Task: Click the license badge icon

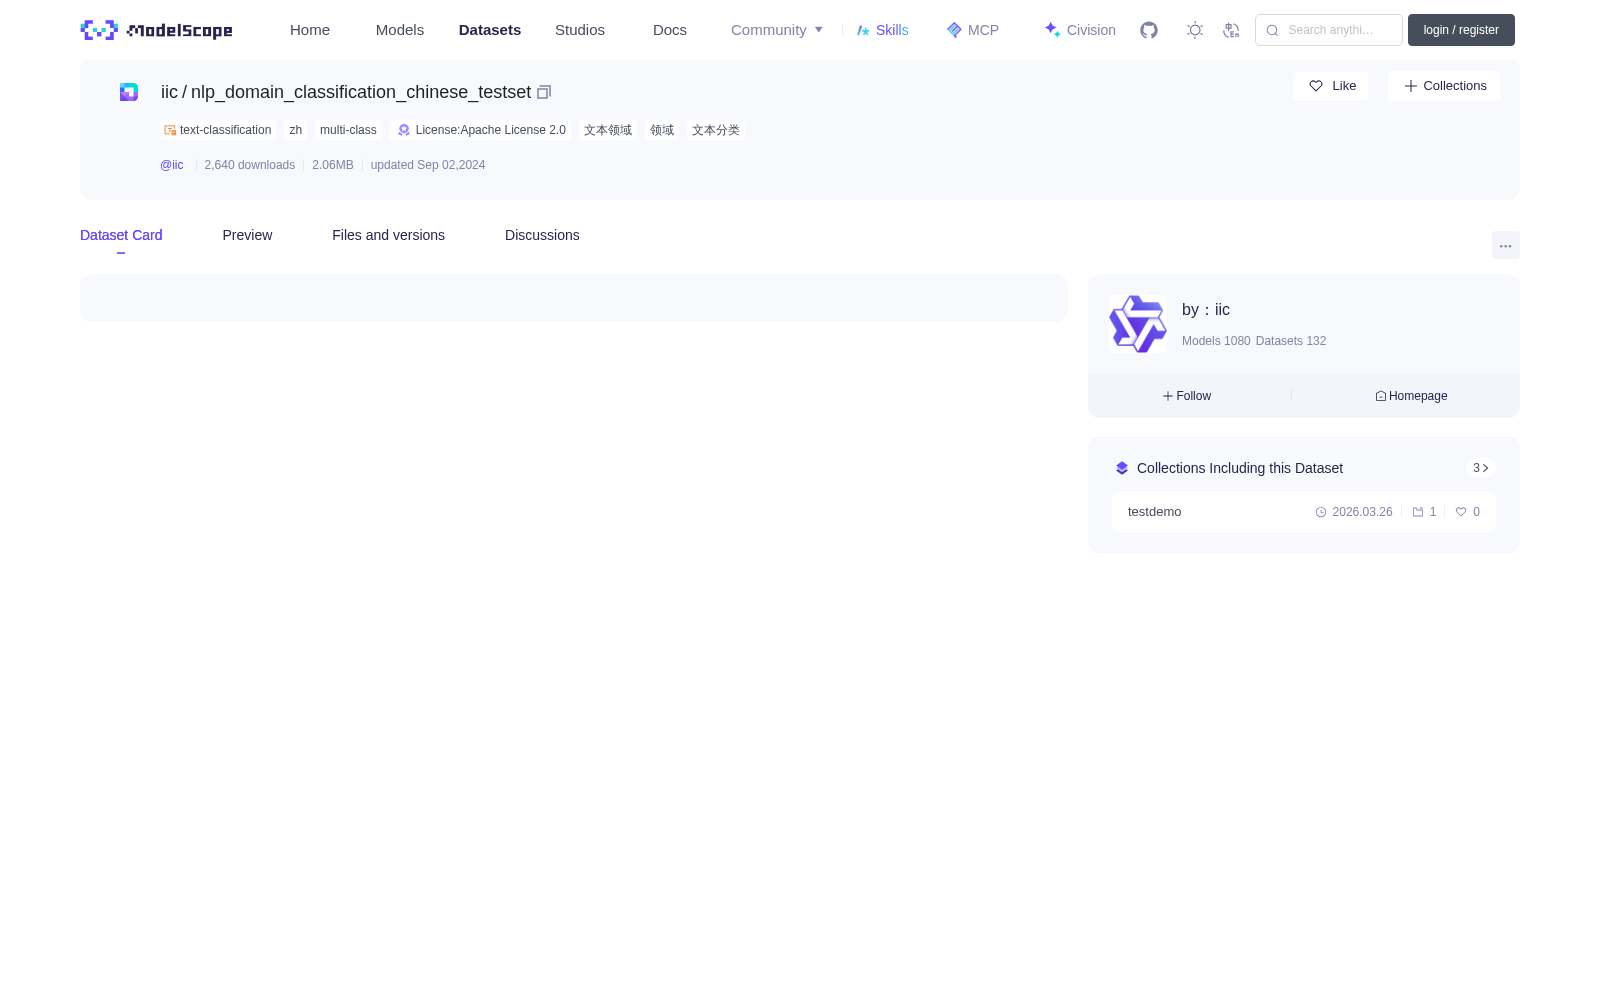Action: click(404, 130)
